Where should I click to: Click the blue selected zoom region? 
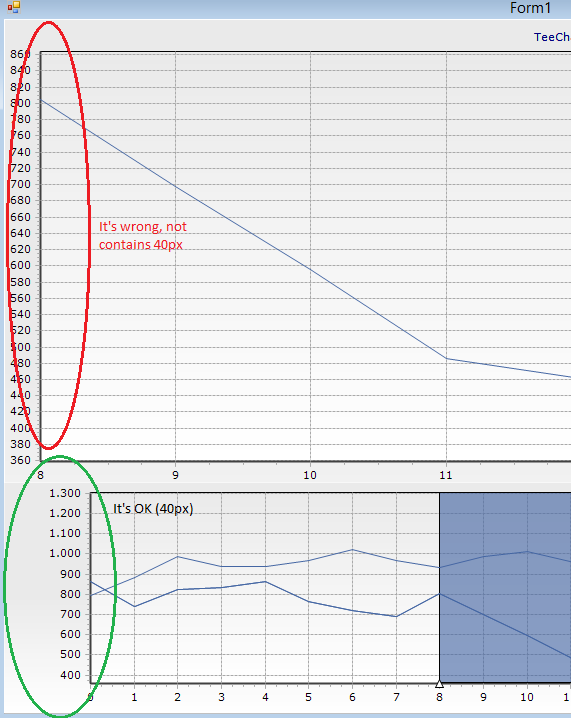coord(505,587)
